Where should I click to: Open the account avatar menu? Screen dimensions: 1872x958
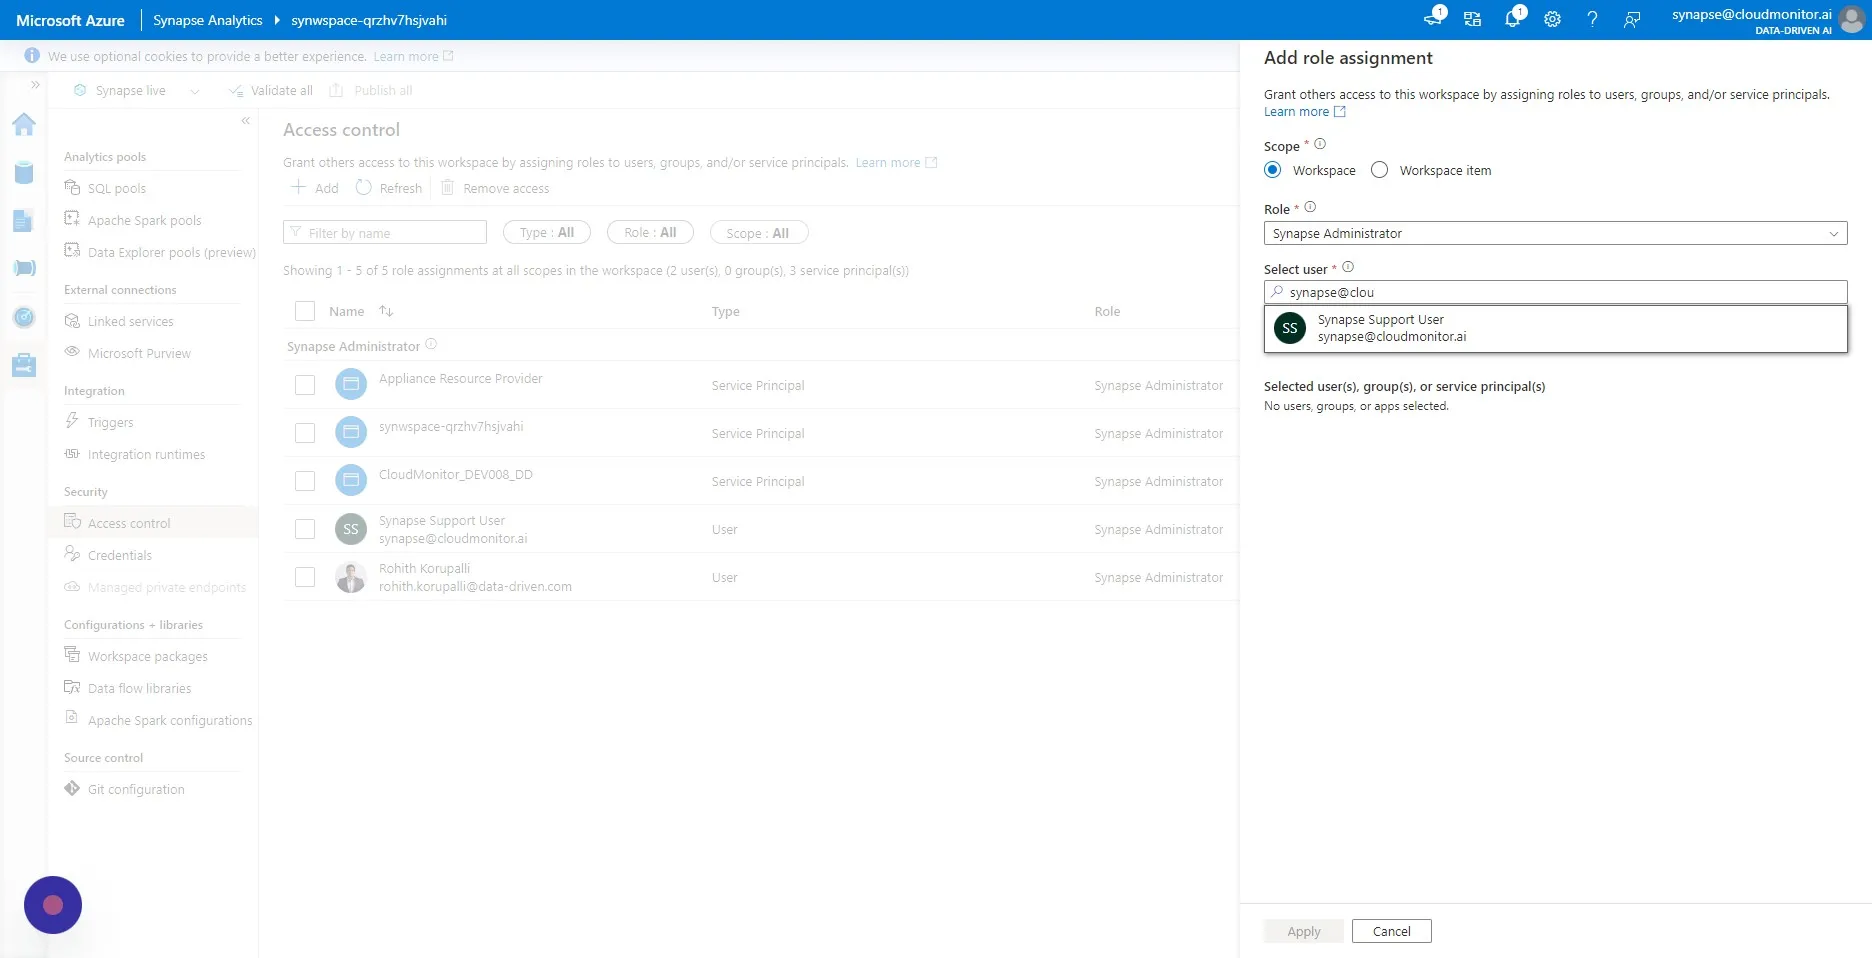pos(1852,20)
